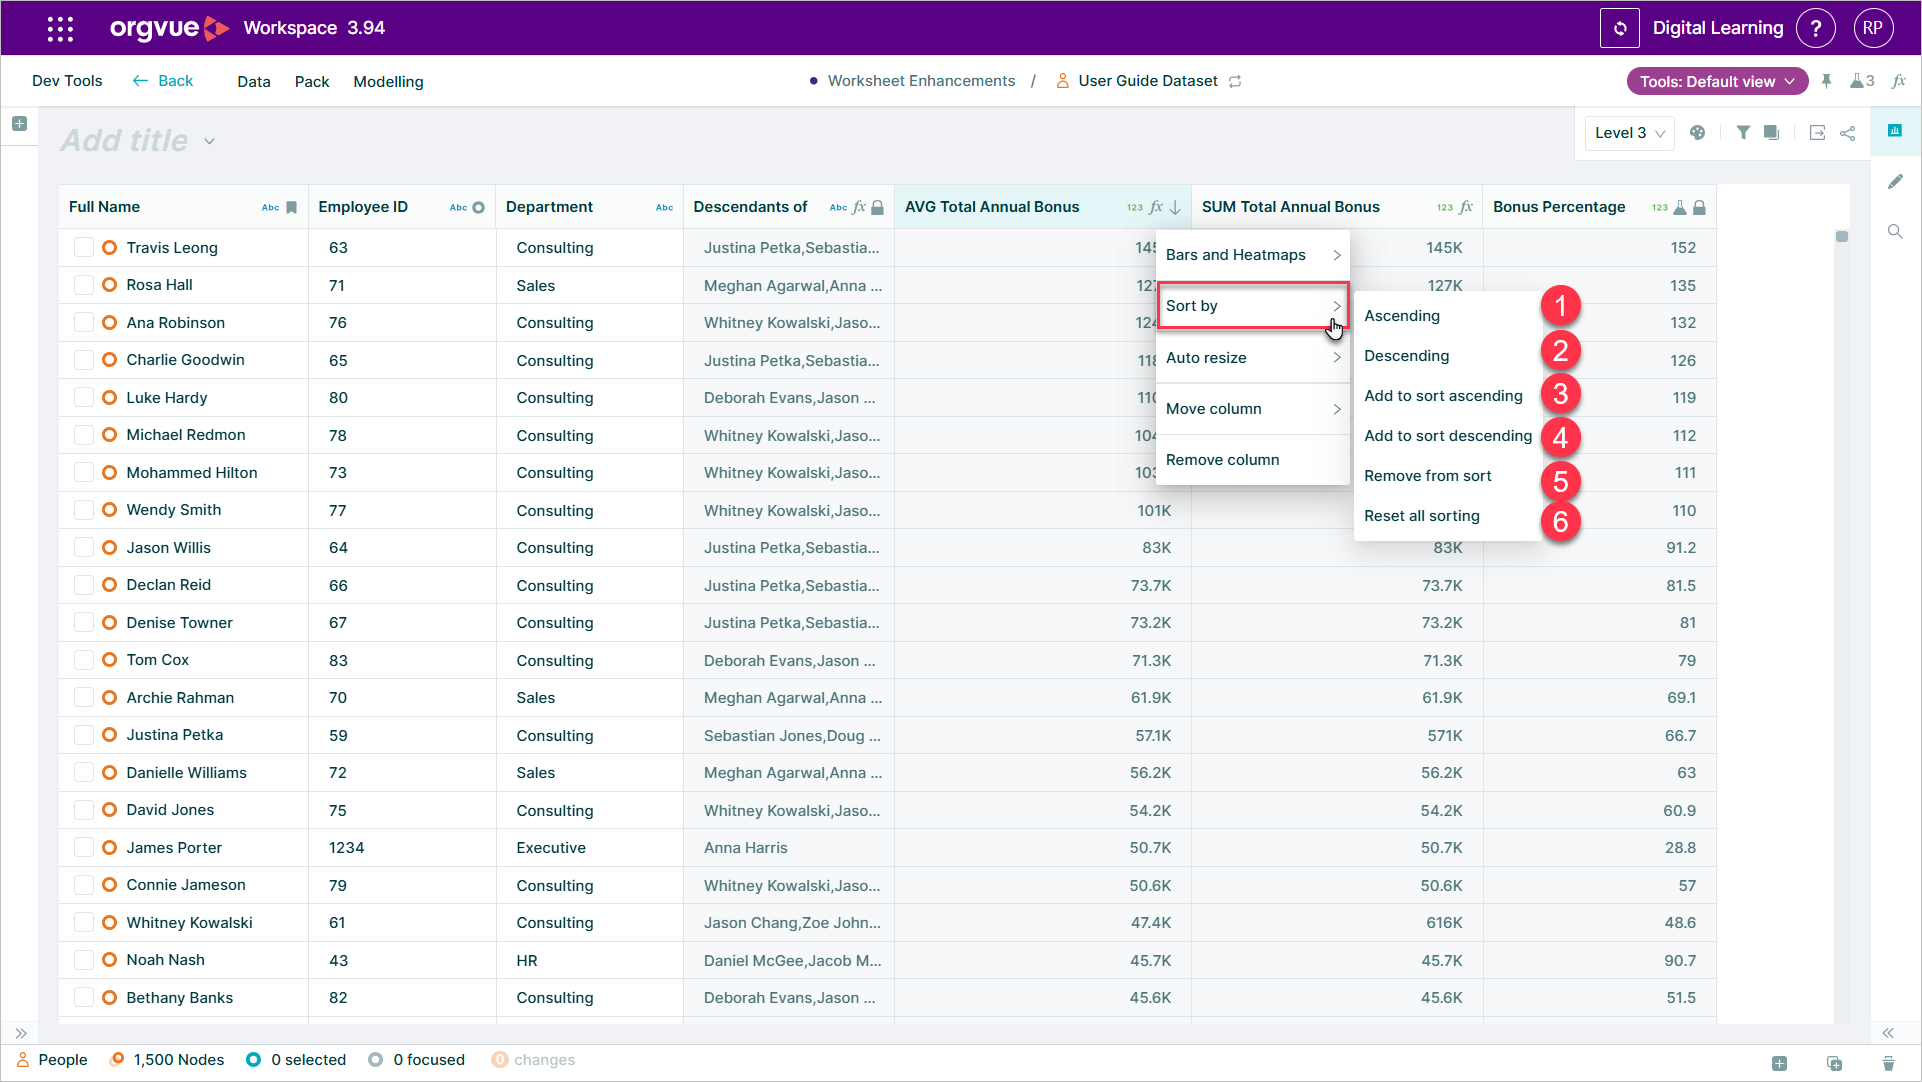1922x1082 pixels.
Task: Select Ascending sort option
Action: [1402, 316]
